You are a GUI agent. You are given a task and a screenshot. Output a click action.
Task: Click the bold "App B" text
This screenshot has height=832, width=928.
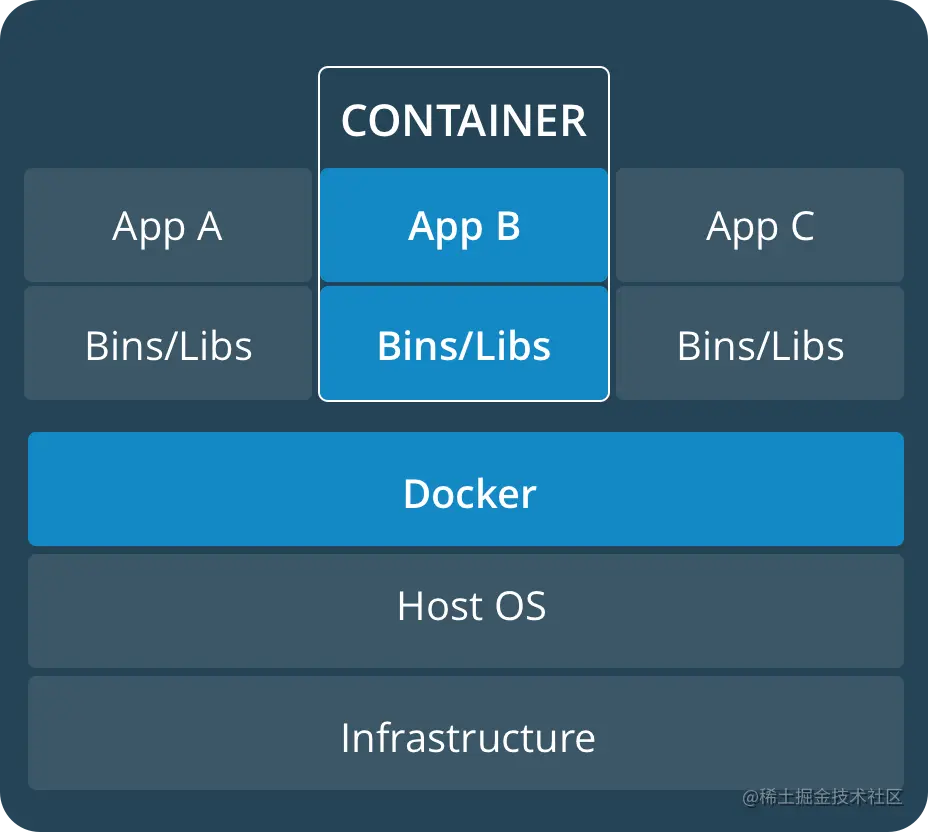click(464, 227)
